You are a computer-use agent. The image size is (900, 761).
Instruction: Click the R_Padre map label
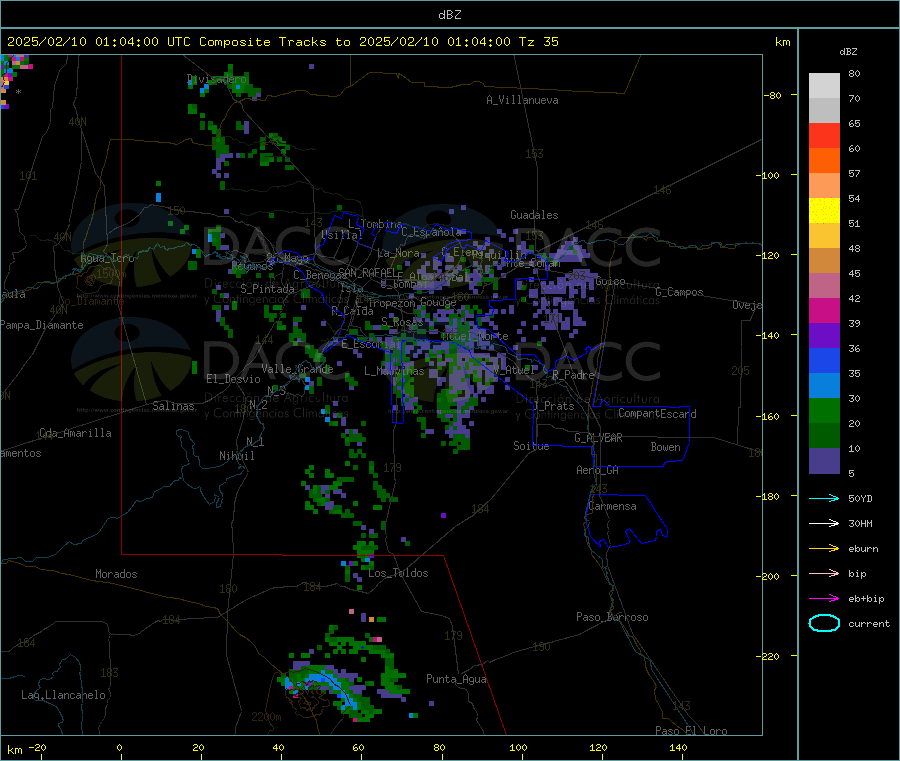pyautogui.click(x=574, y=375)
